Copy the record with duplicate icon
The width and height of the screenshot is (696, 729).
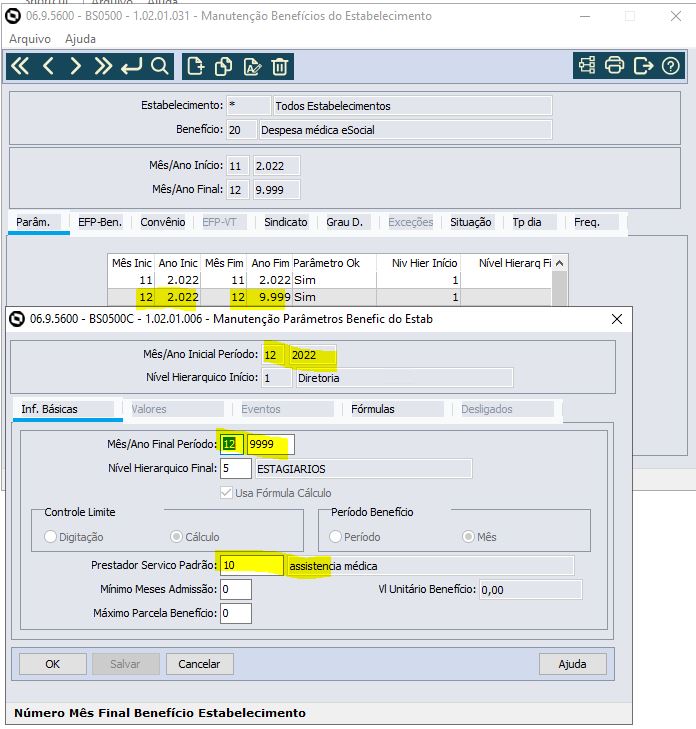[x=224, y=66]
